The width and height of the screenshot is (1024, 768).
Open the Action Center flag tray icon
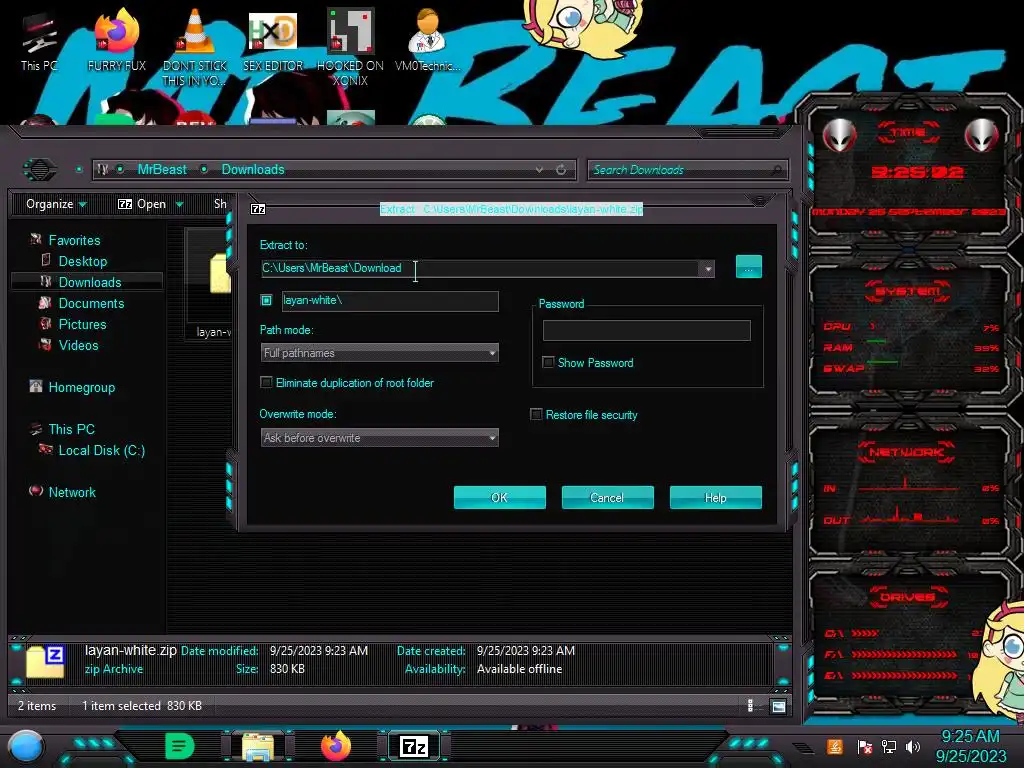point(865,747)
